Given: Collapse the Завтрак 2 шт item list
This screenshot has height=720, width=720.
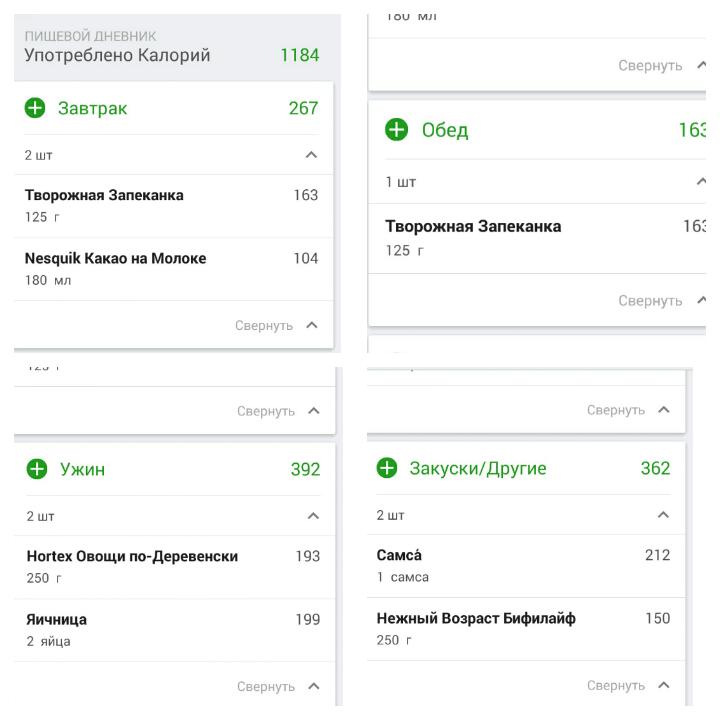Looking at the screenshot, I should [311, 155].
